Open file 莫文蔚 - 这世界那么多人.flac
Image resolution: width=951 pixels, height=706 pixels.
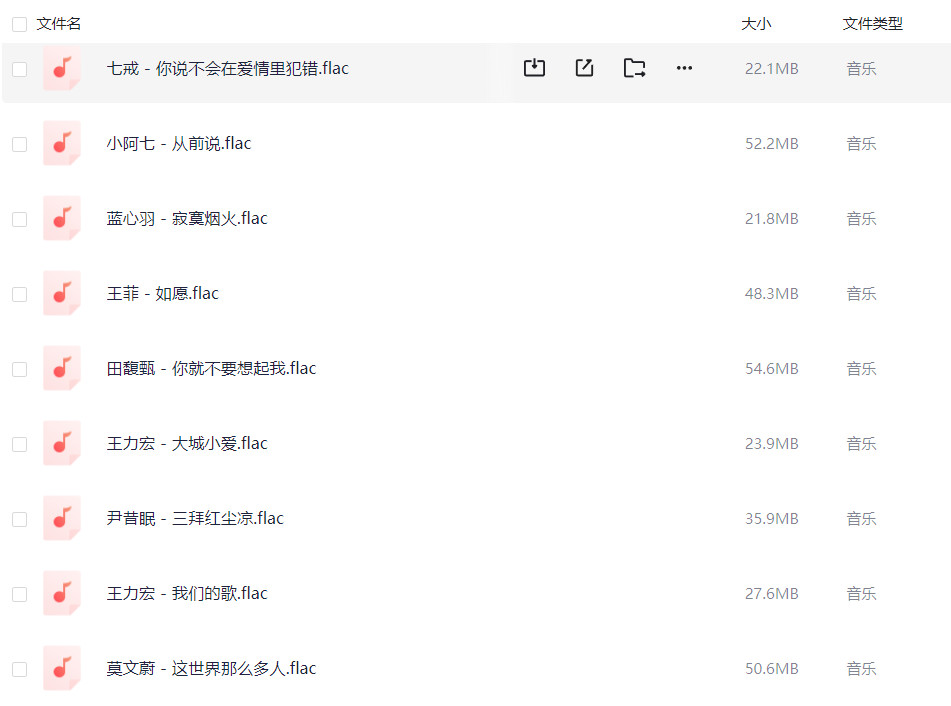(x=211, y=668)
